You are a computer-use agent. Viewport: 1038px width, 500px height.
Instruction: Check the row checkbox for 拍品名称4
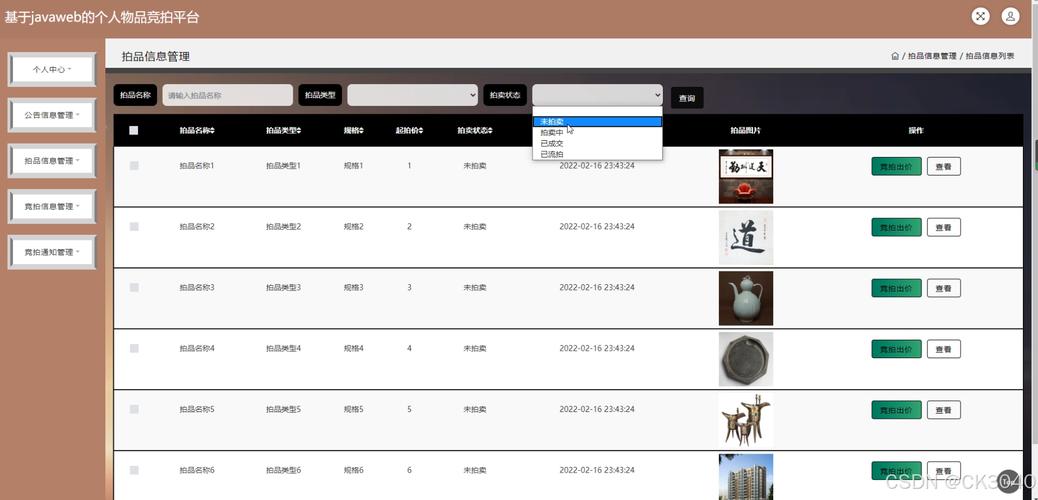pos(134,348)
